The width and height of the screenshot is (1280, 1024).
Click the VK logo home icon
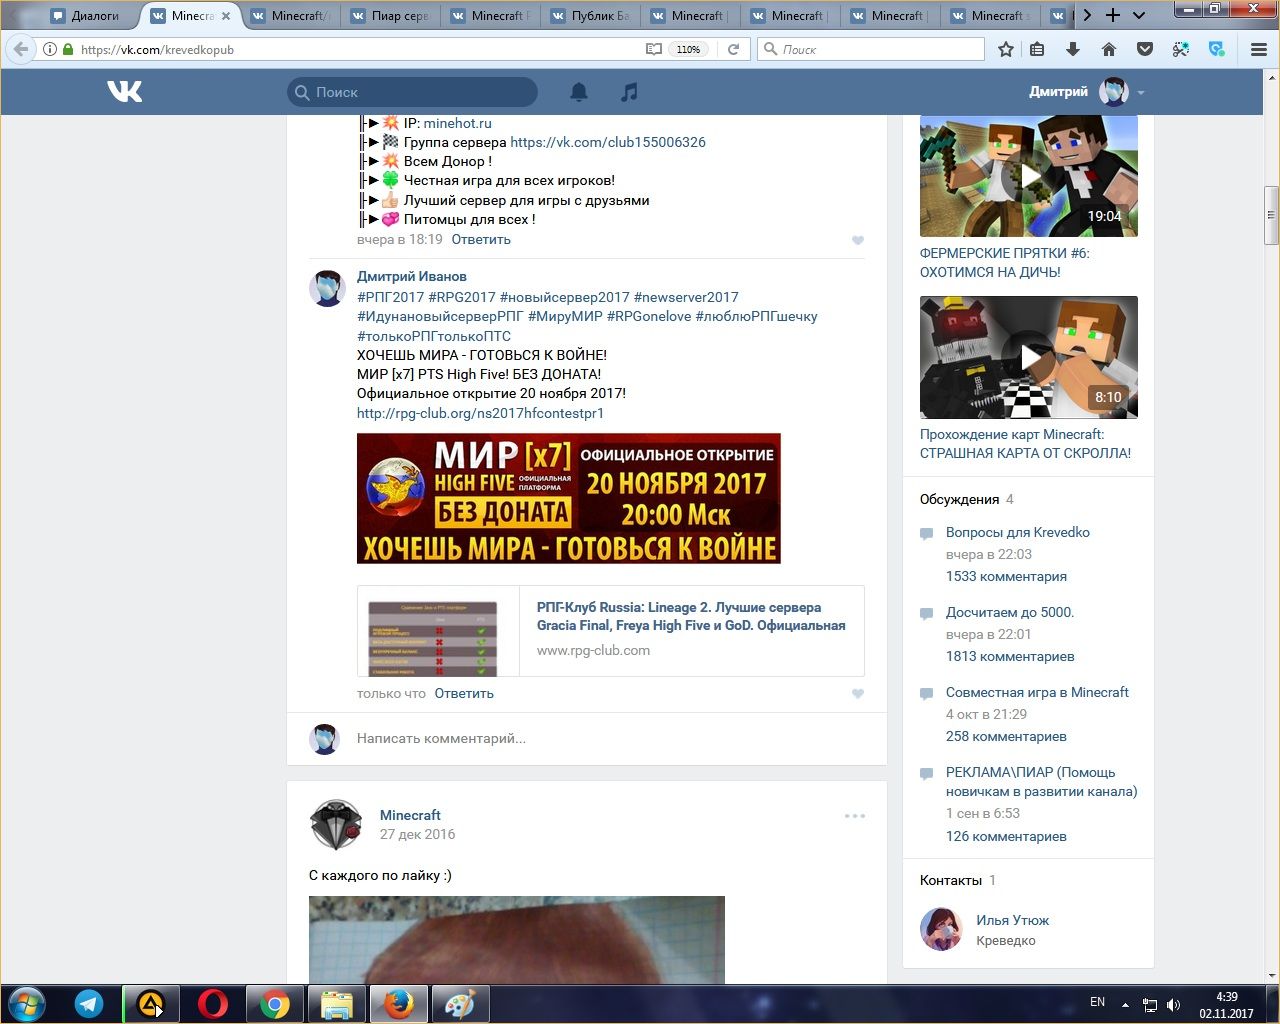(125, 92)
